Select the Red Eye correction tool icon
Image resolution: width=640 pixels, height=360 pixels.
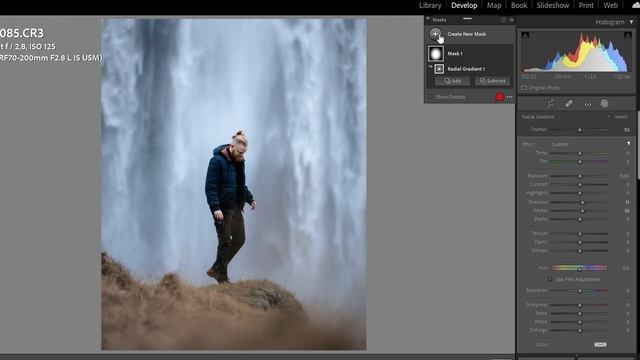pos(587,104)
